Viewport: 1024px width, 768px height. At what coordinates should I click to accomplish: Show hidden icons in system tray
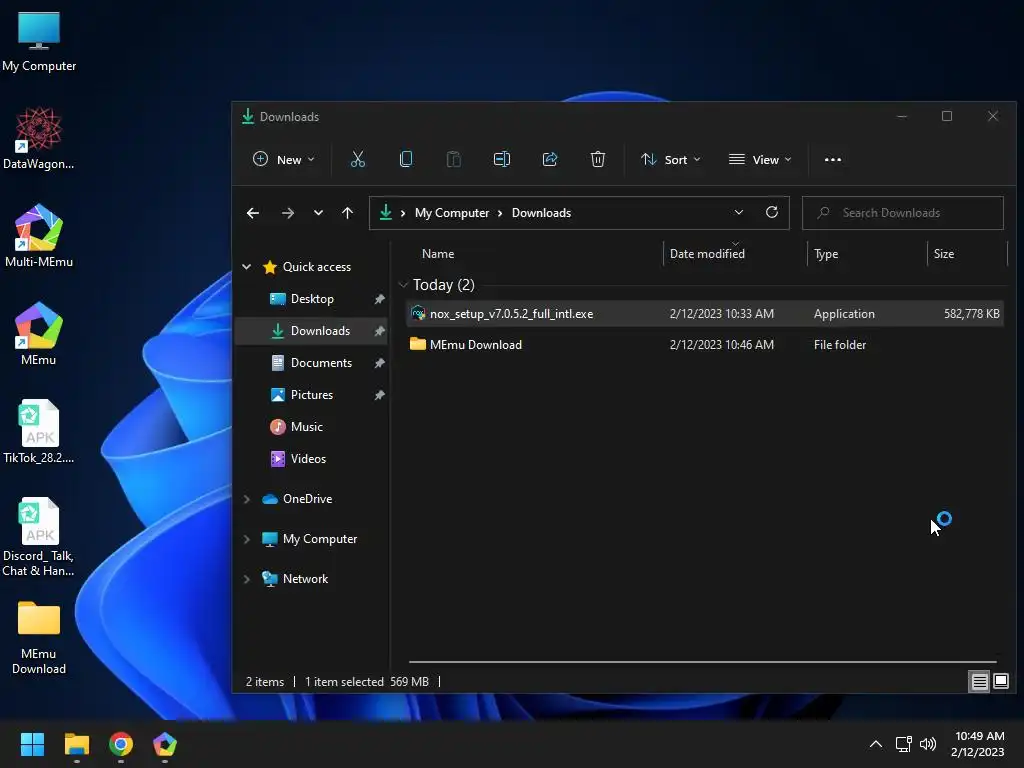(876, 744)
